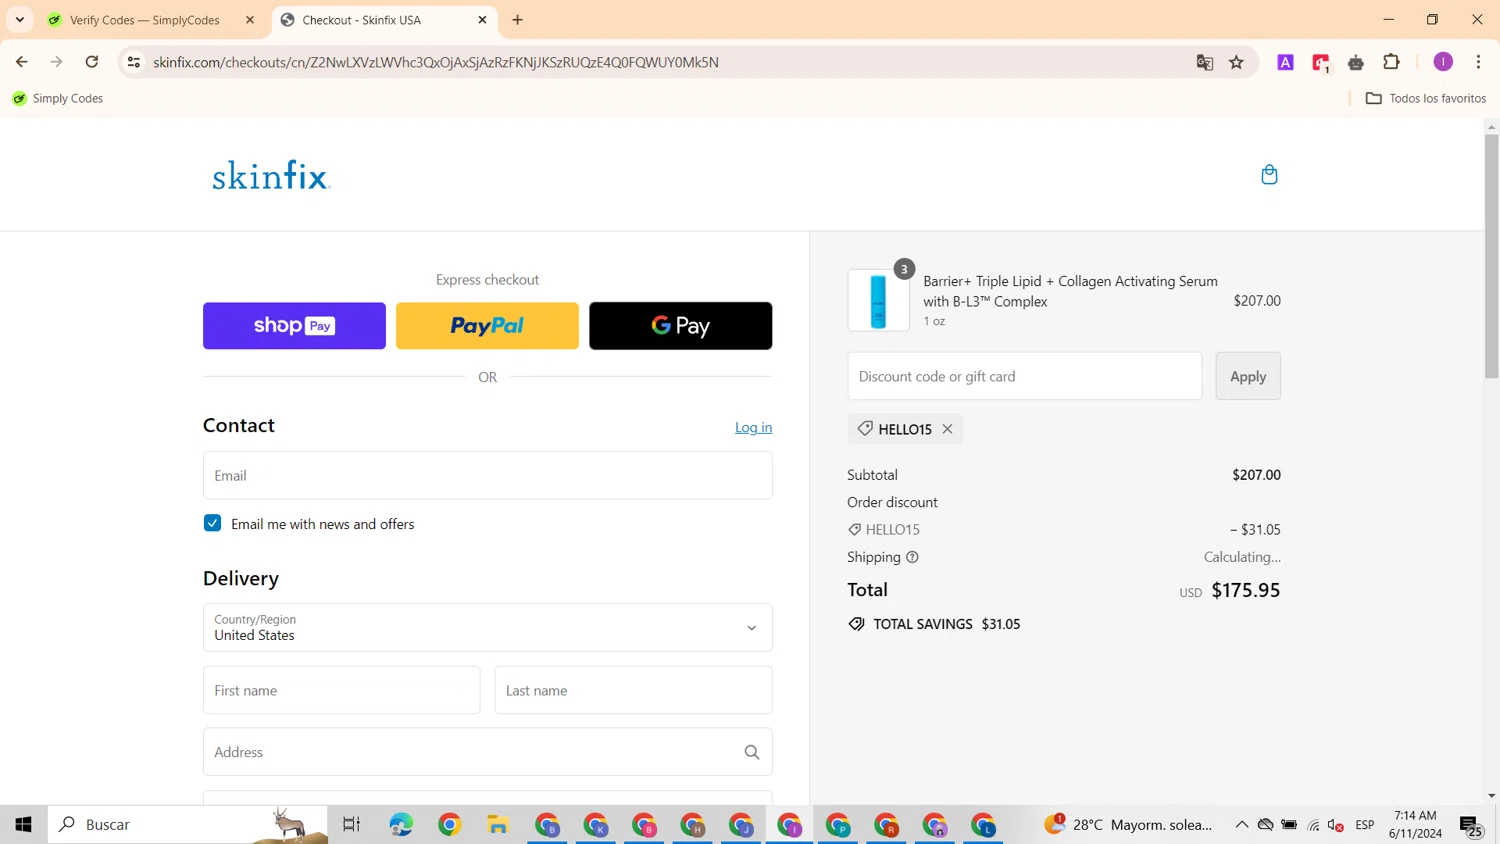Open the Windows Start menu
The height and width of the screenshot is (844, 1500).
pyautogui.click(x=23, y=825)
